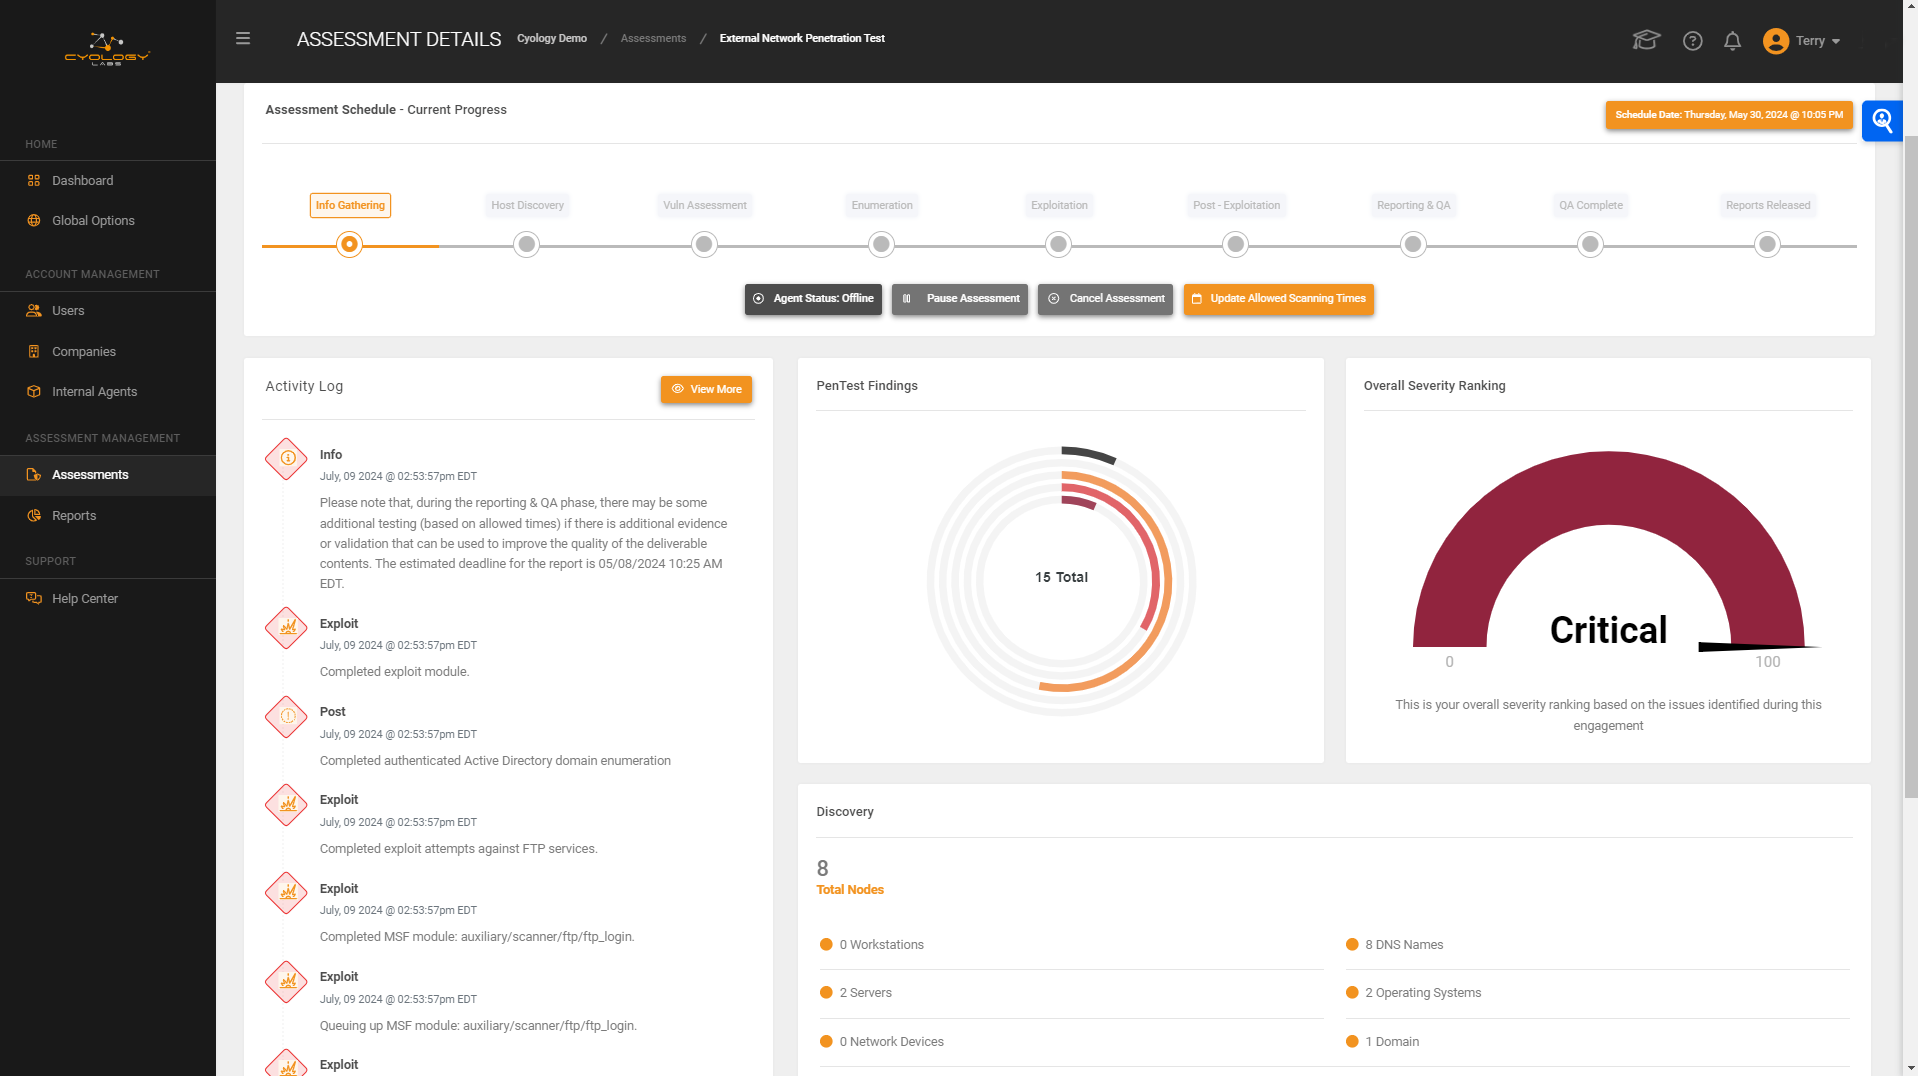The image size is (1918, 1076).
Task: Open the notifications bell
Action: click(x=1732, y=41)
